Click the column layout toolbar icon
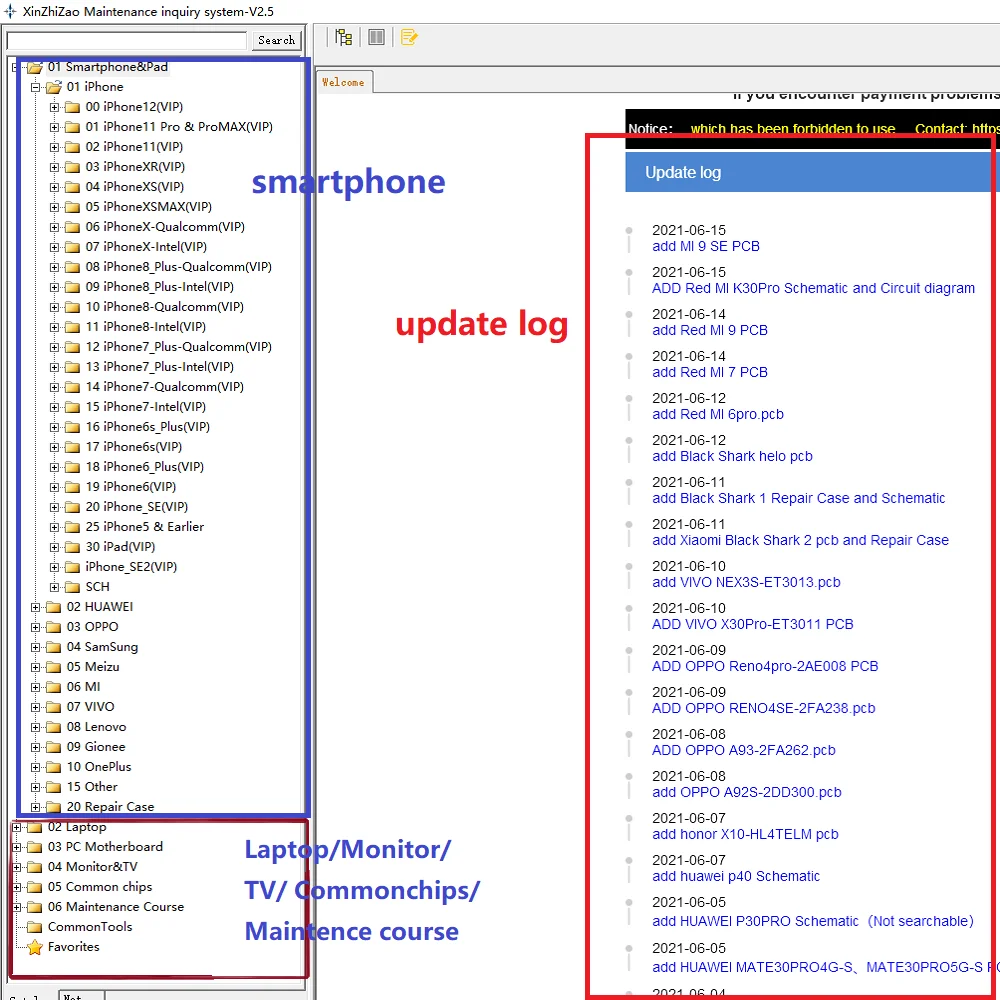 pyautogui.click(x=376, y=37)
